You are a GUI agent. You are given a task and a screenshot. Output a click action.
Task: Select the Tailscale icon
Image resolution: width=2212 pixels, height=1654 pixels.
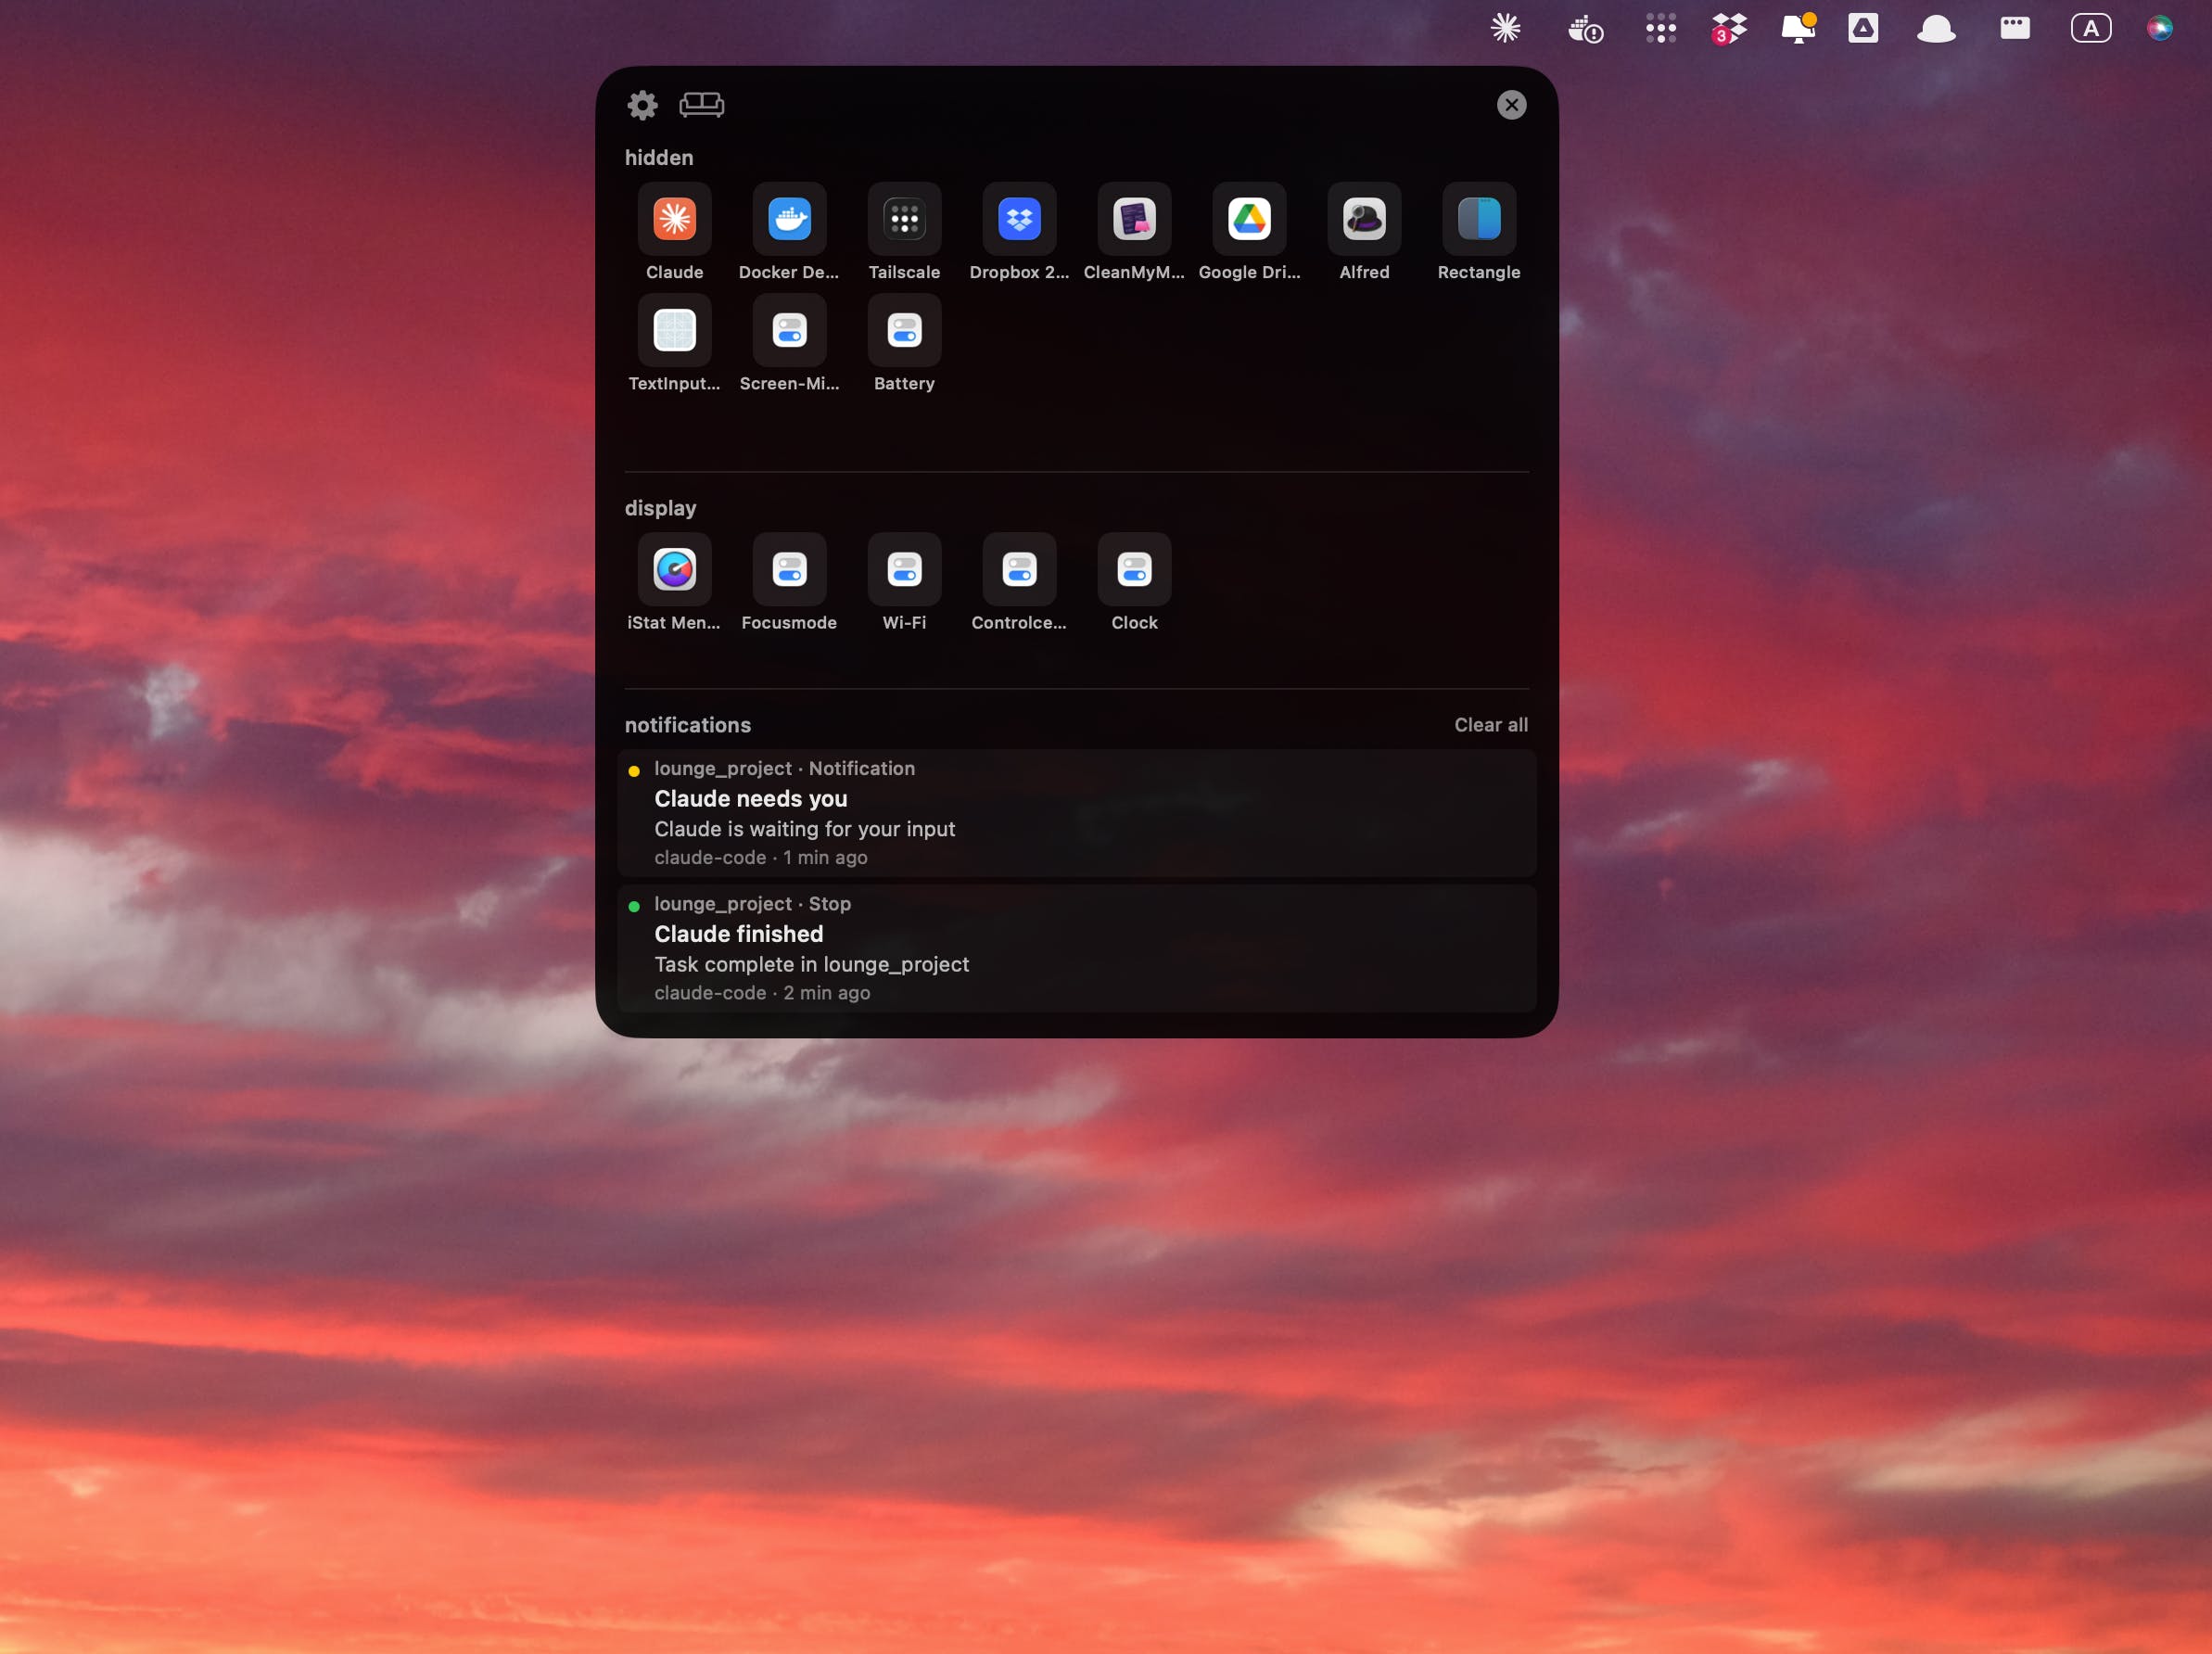click(904, 219)
